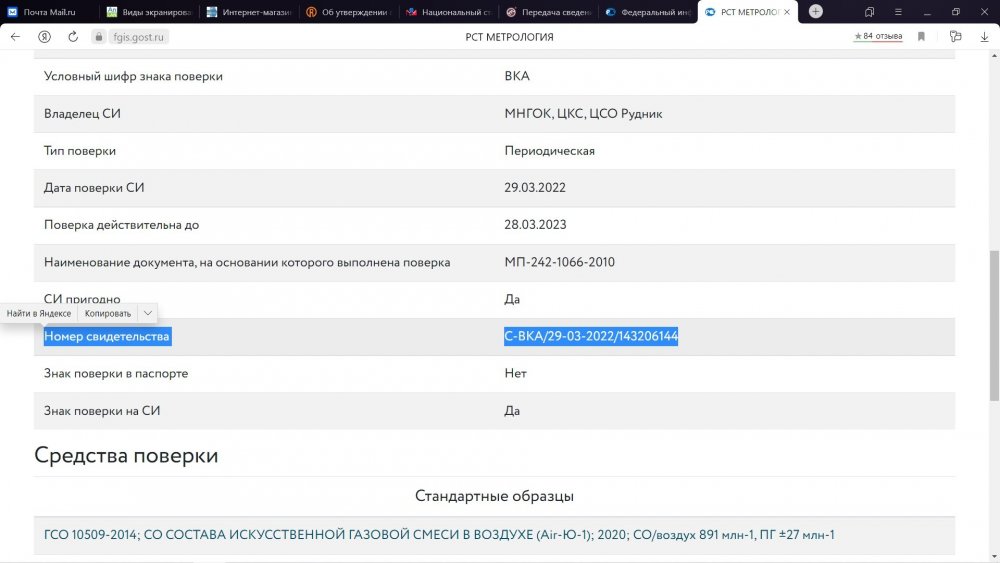The image size is (1000, 563).
Task: Open a new browser tab
Action: pyautogui.click(x=816, y=11)
